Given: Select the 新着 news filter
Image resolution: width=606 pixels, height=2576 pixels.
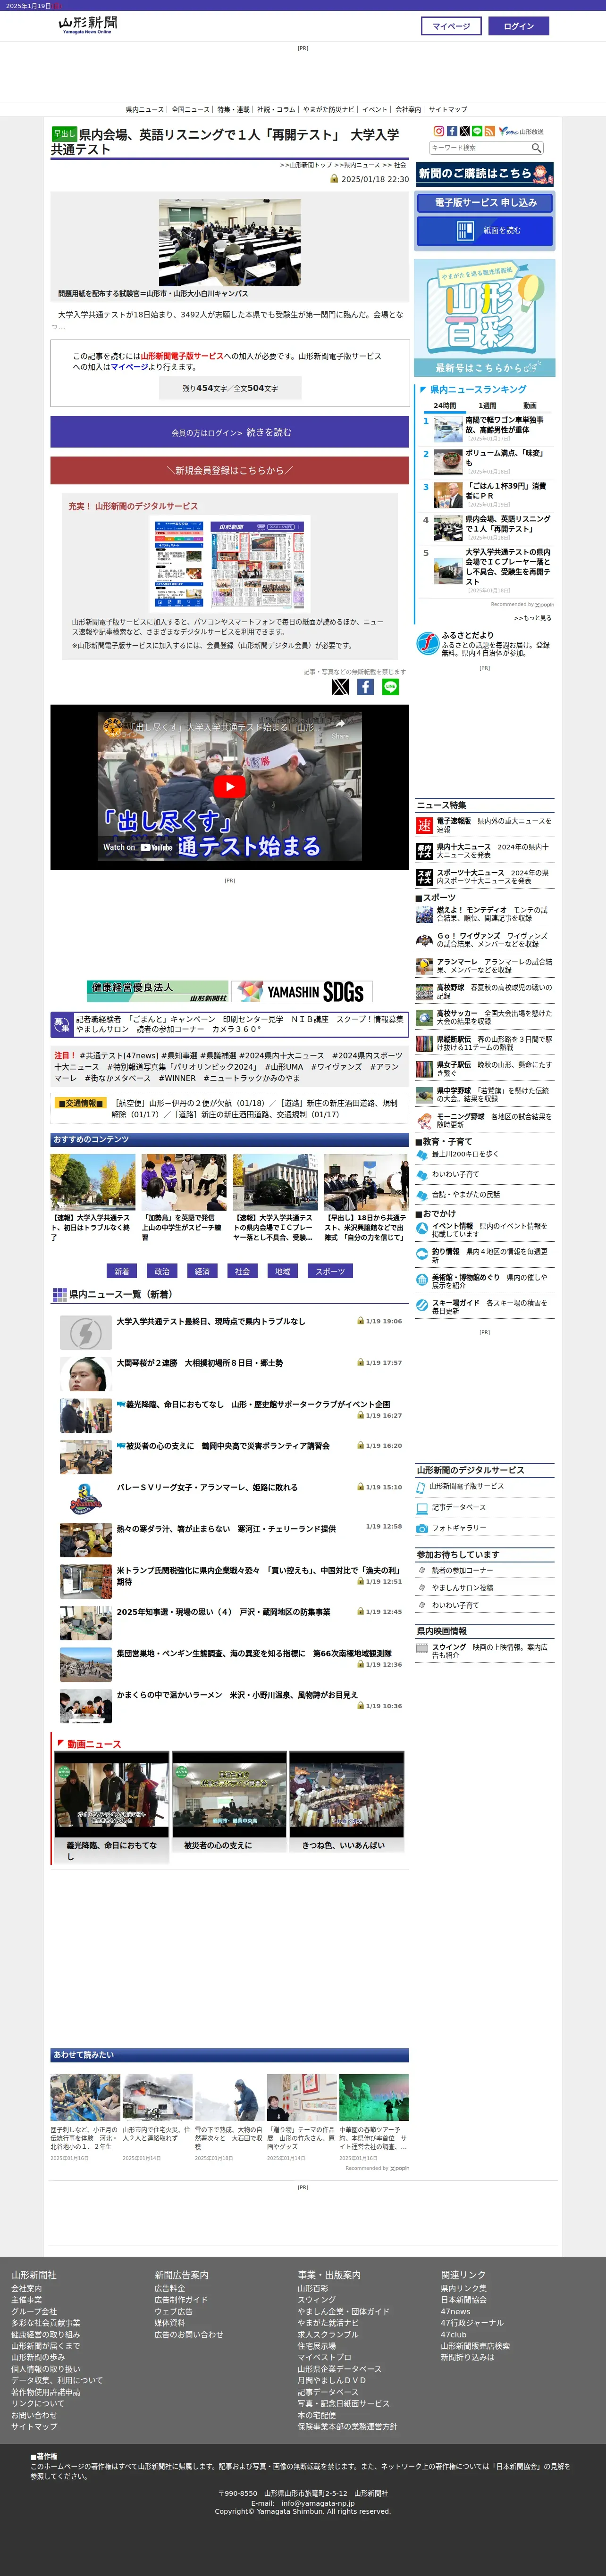Looking at the screenshot, I should [x=122, y=1271].
